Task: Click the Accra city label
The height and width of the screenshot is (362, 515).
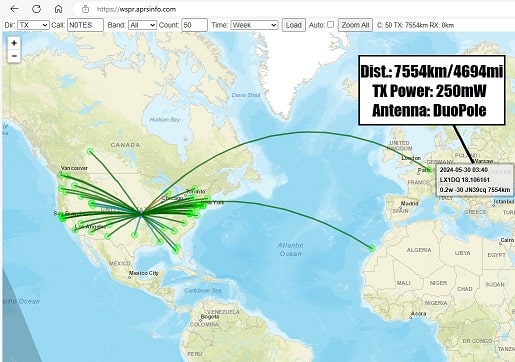Action: [x=418, y=314]
